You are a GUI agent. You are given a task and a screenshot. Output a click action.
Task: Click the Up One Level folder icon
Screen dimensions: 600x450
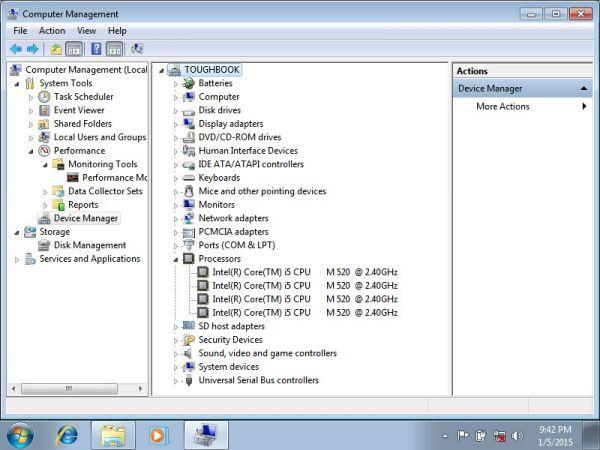56,48
